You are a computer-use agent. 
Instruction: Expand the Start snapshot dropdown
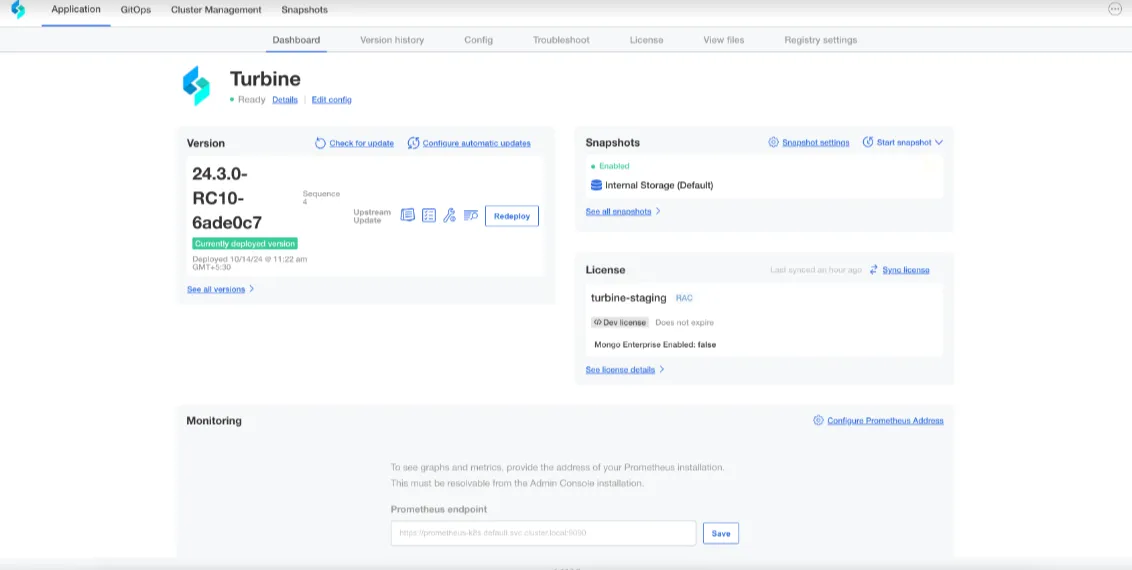903,142
